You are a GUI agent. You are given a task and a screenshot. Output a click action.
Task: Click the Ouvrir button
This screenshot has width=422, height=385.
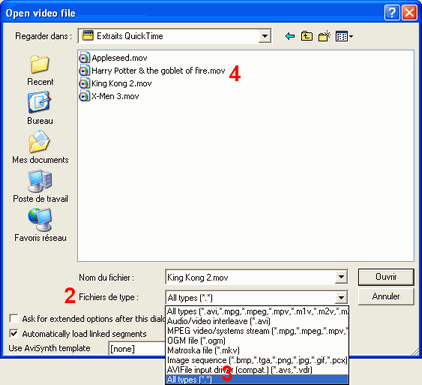pos(386,277)
